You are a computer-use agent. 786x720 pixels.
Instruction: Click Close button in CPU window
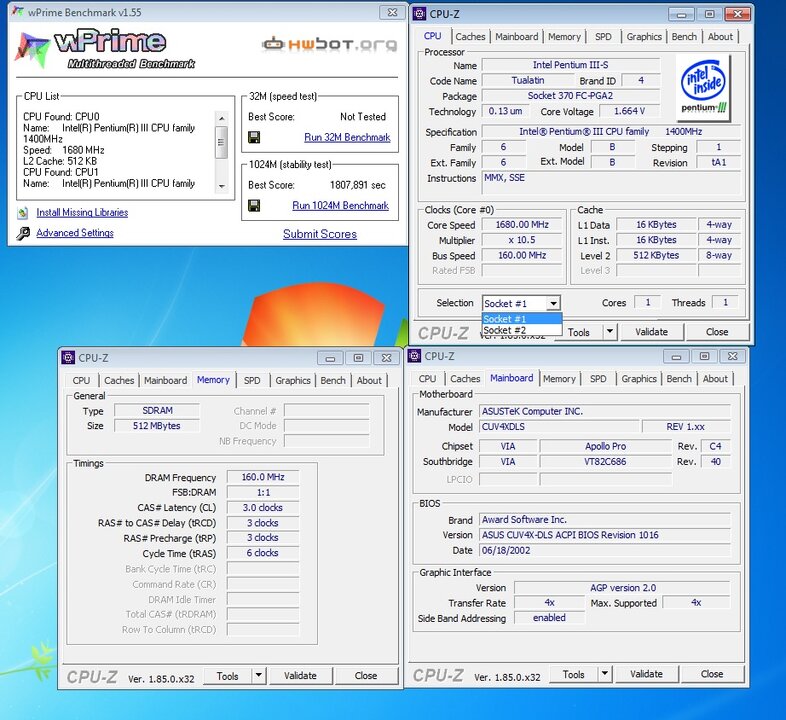point(717,332)
